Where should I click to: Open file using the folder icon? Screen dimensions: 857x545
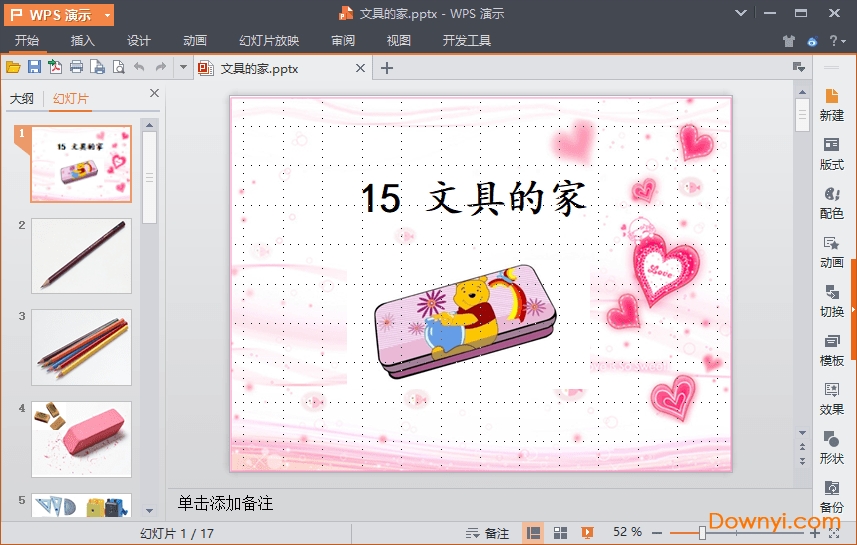[x=13, y=67]
